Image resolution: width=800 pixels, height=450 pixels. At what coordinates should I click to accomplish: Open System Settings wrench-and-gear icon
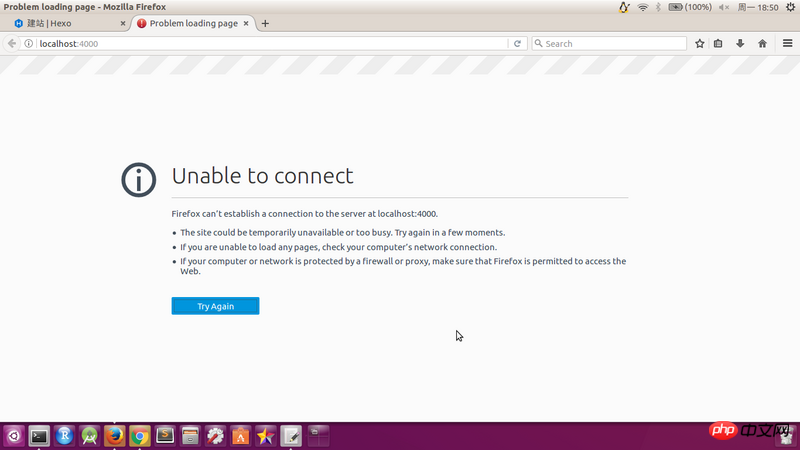tap(215, 436)
